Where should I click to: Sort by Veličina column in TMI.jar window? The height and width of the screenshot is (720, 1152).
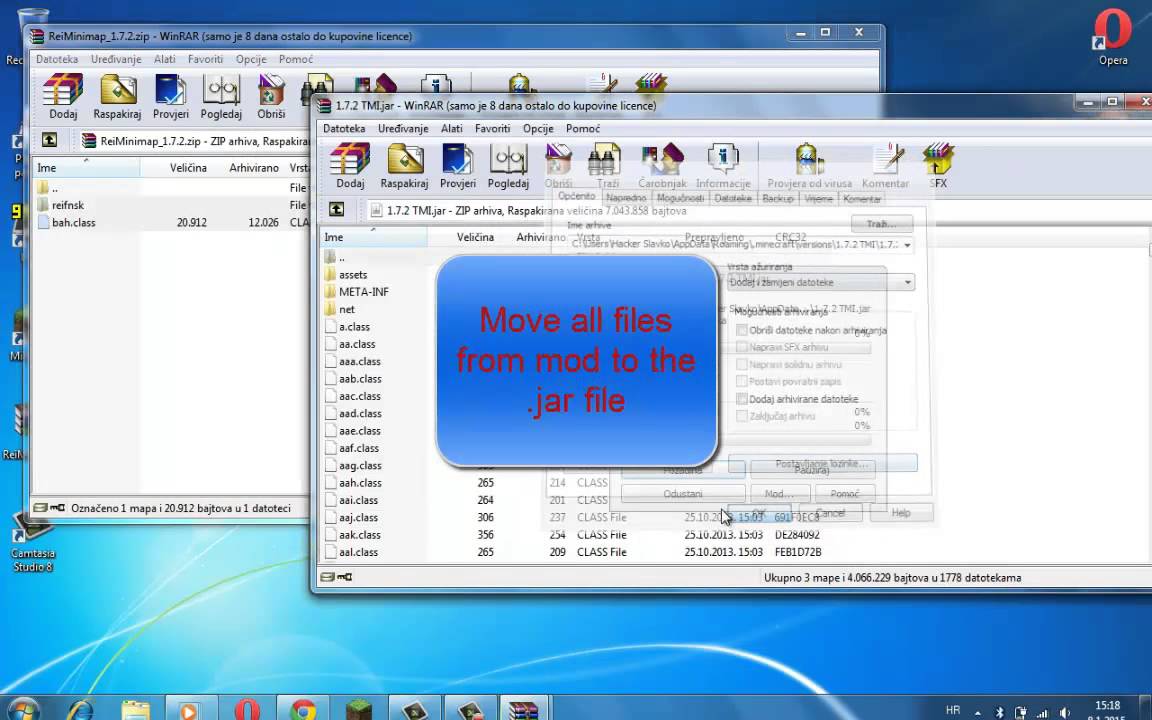pos(475,237)
